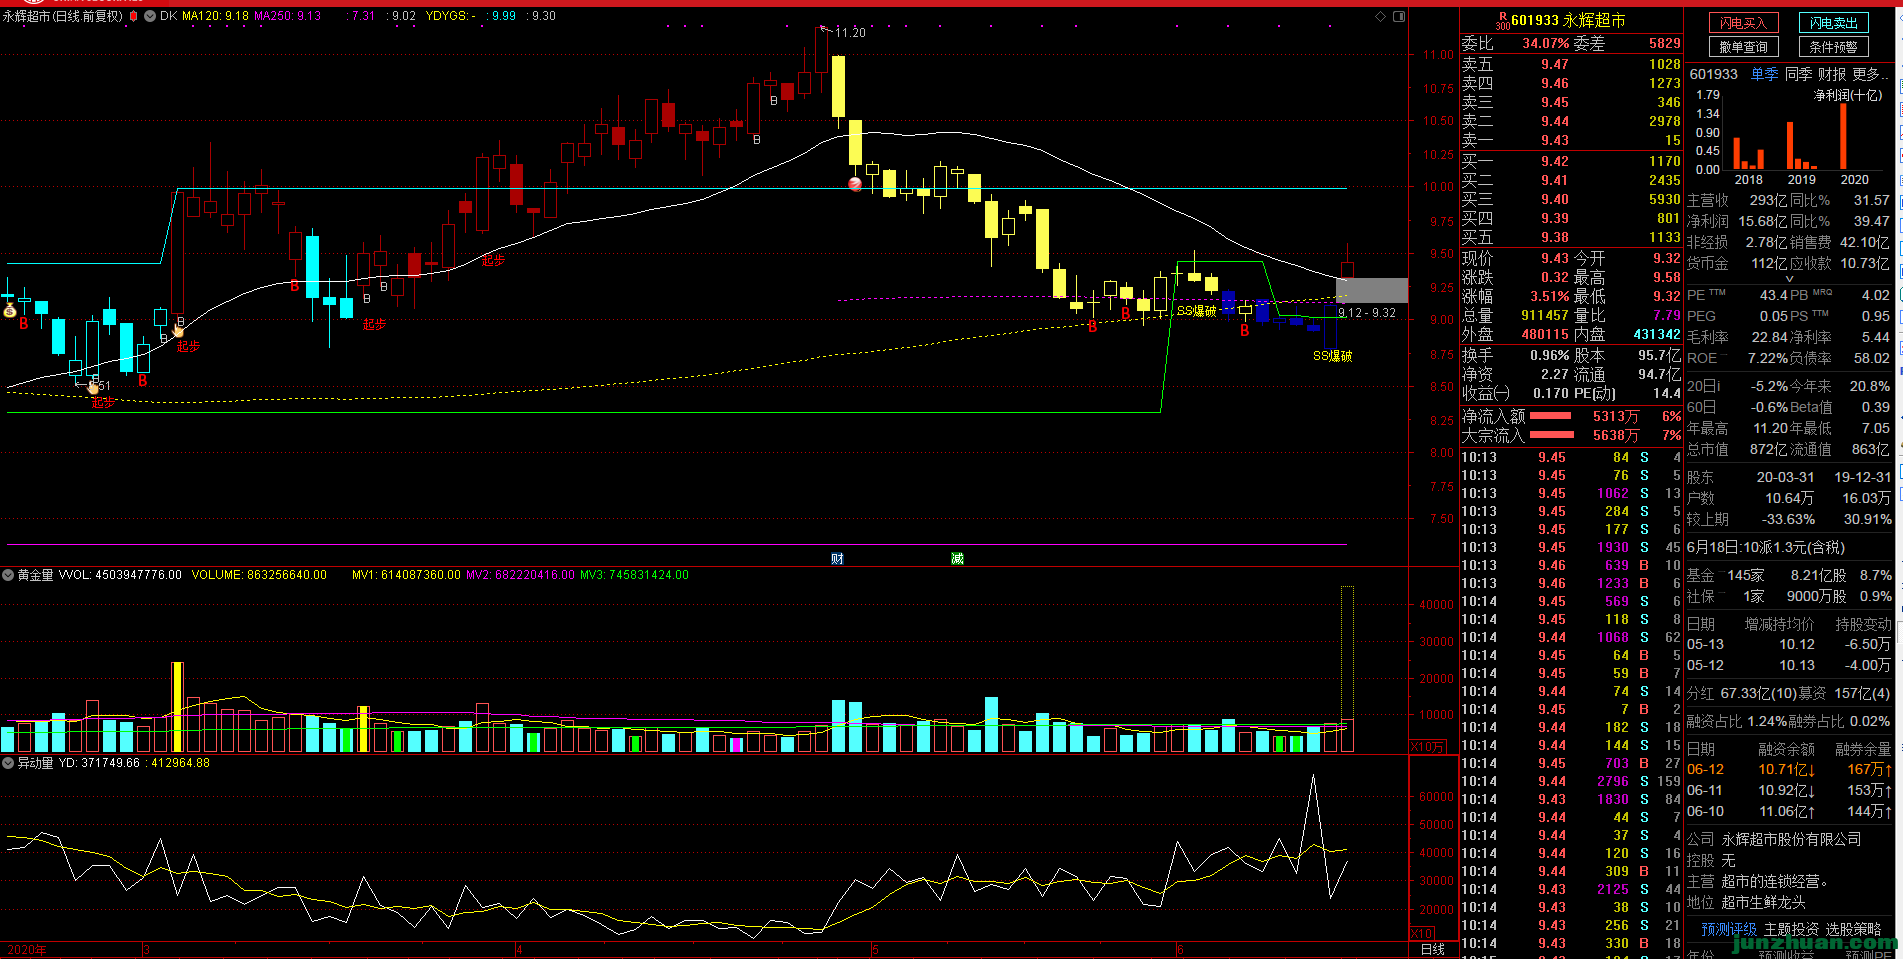
Task: Click the R 300 margin badge icon
Action: click(x=1502, y=21)
